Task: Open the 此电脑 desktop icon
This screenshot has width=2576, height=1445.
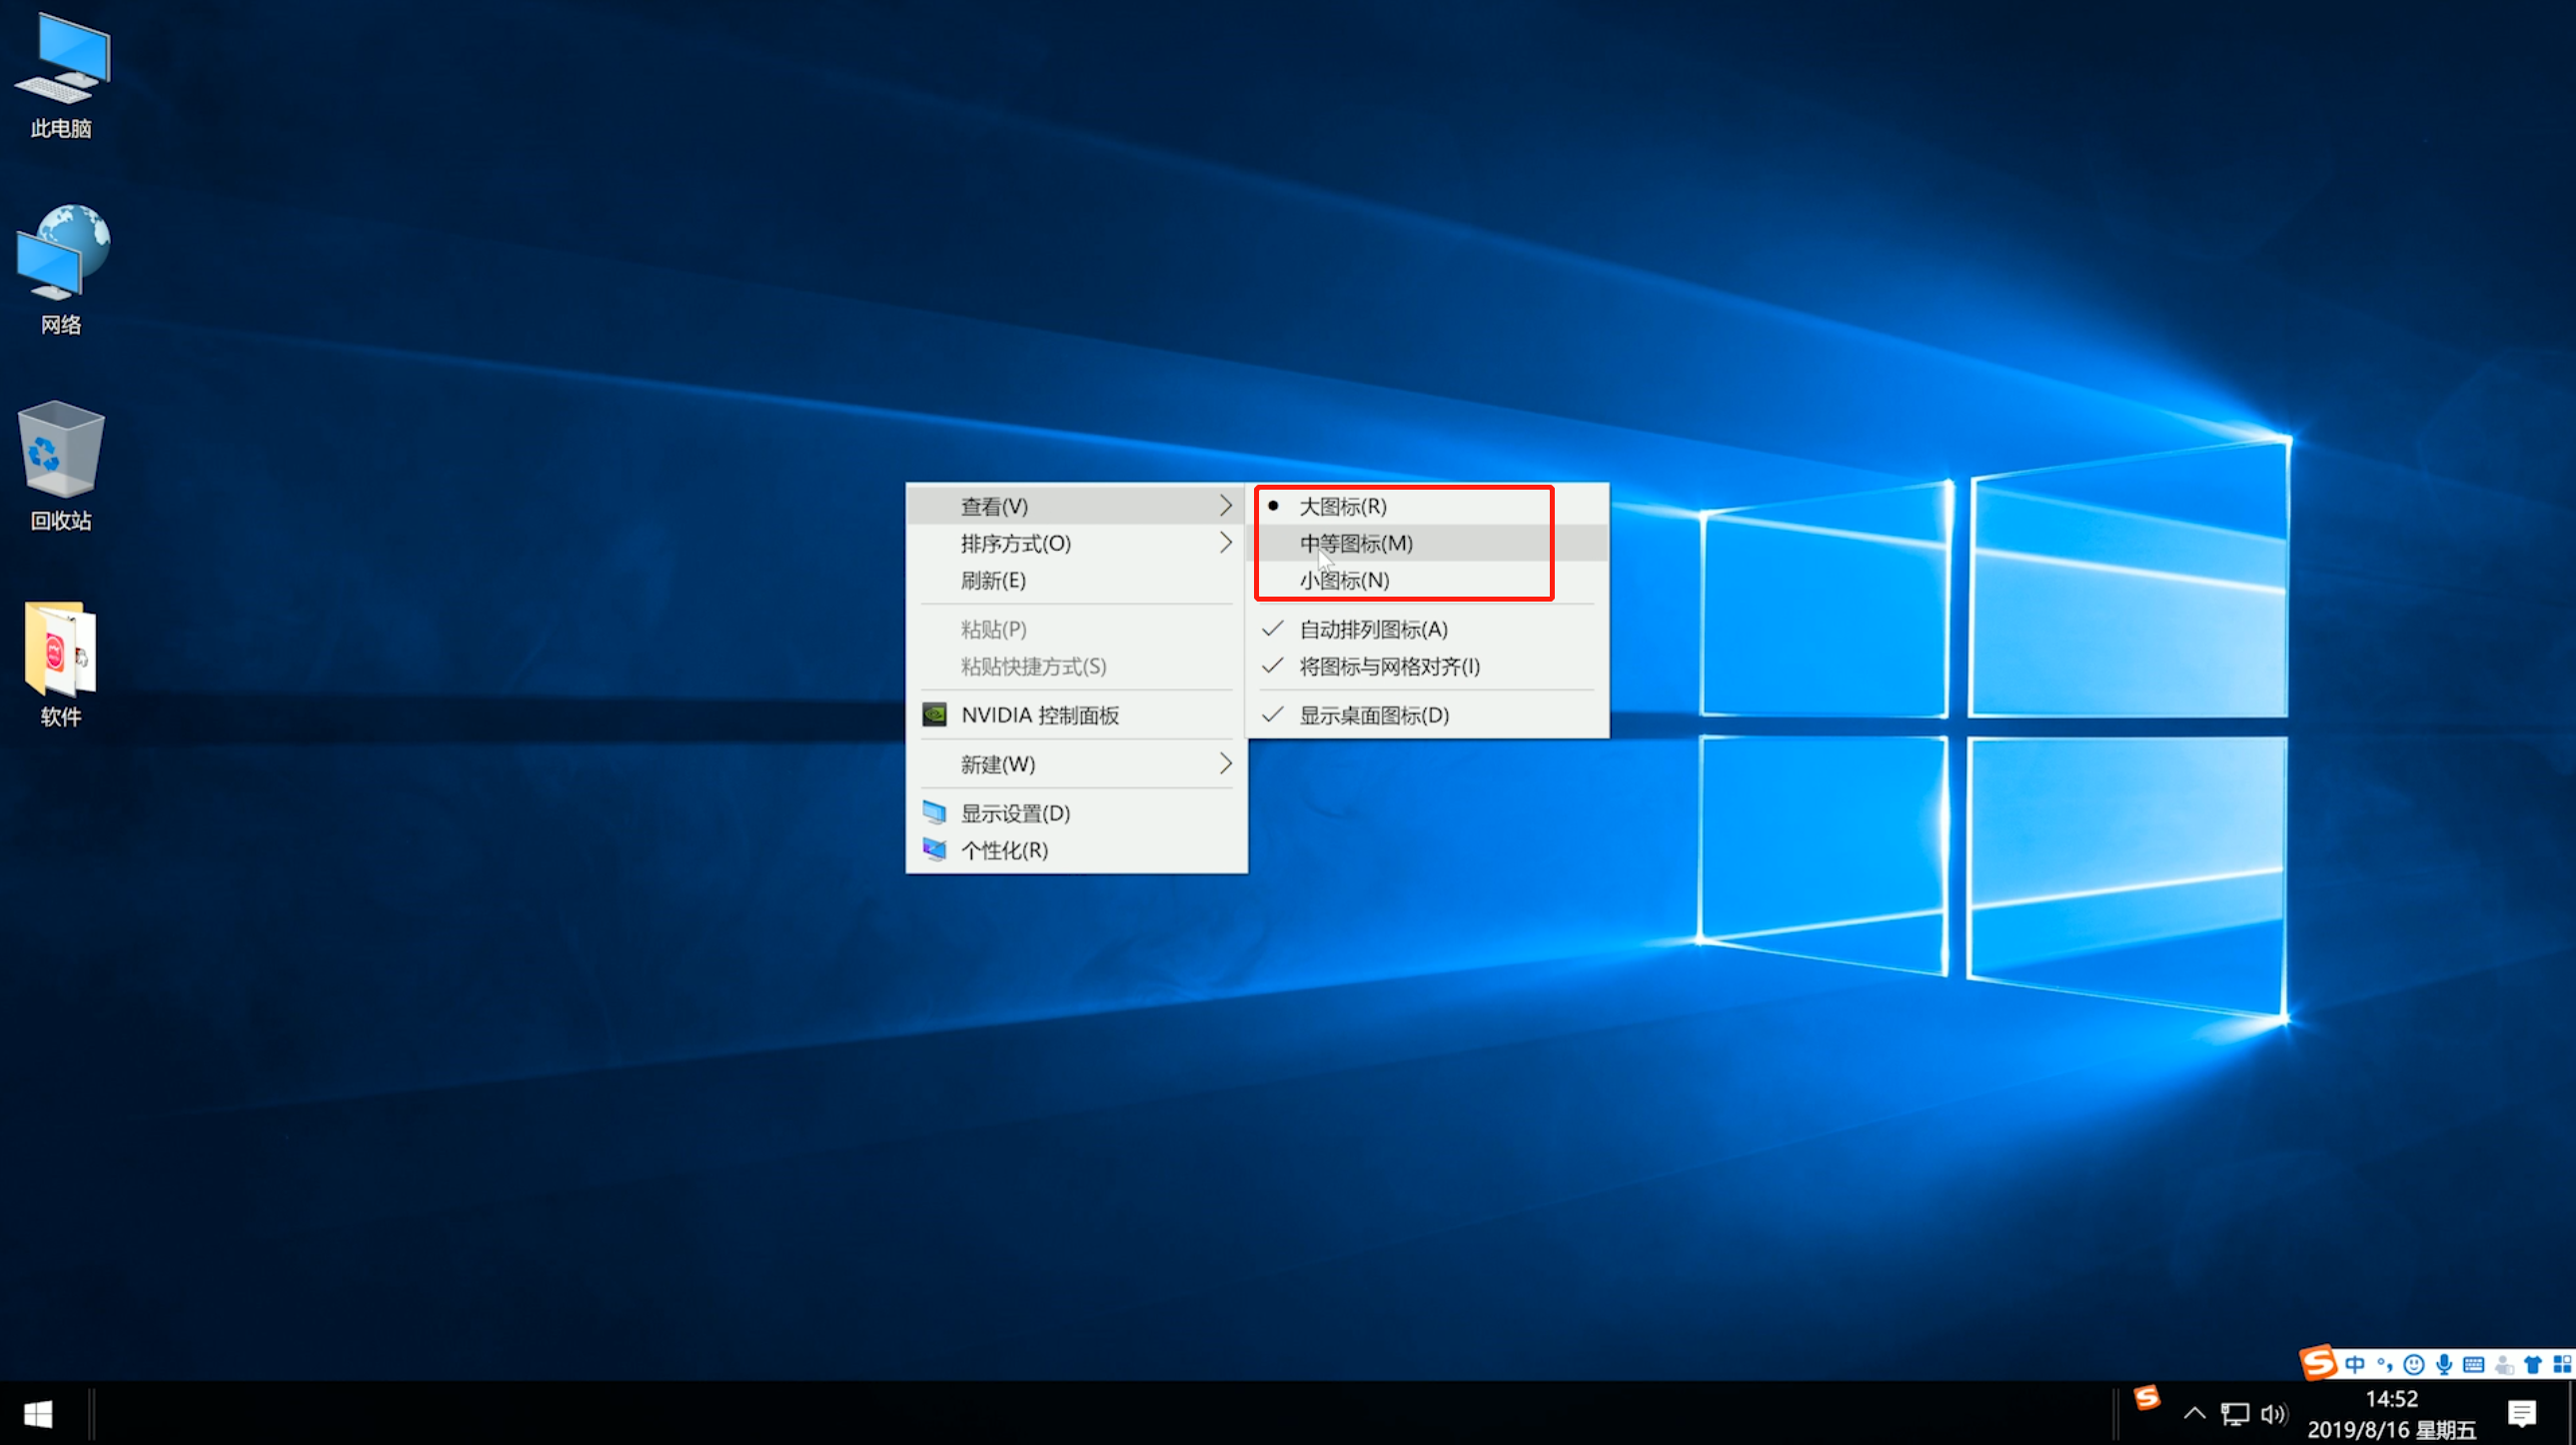Action: (x=61, y=75)
